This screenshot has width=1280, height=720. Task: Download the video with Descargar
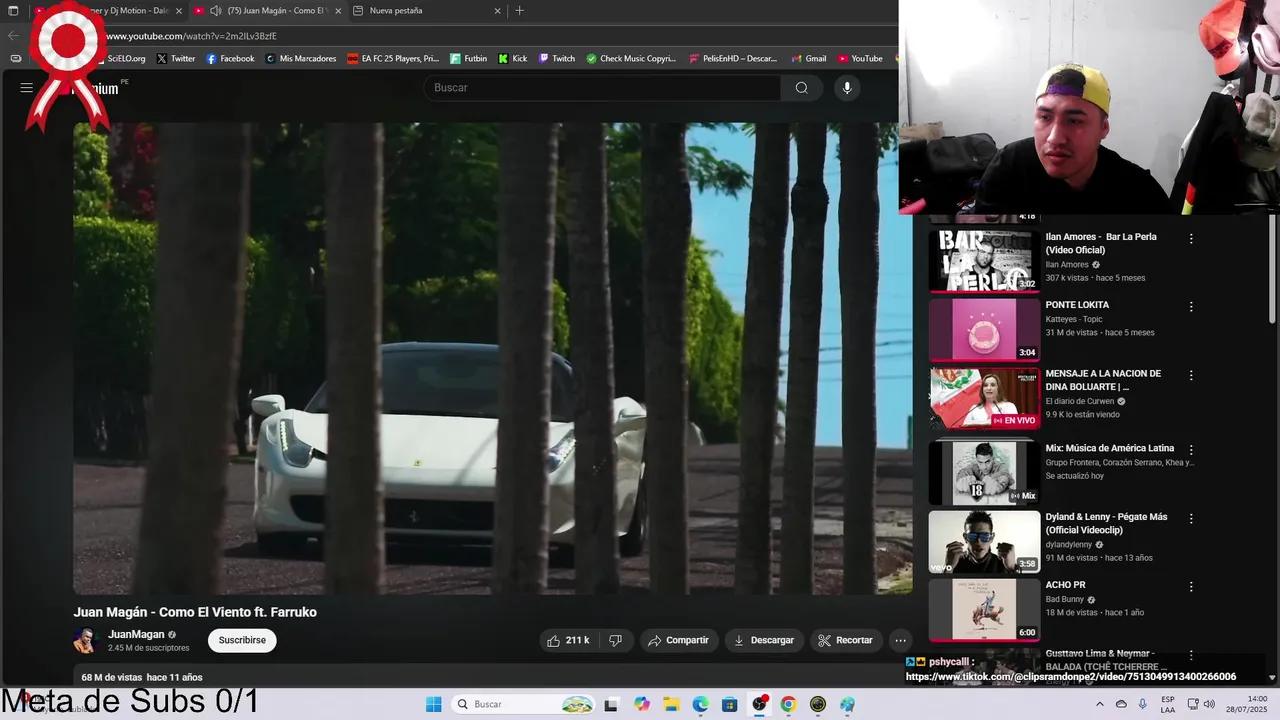(764, 640)
